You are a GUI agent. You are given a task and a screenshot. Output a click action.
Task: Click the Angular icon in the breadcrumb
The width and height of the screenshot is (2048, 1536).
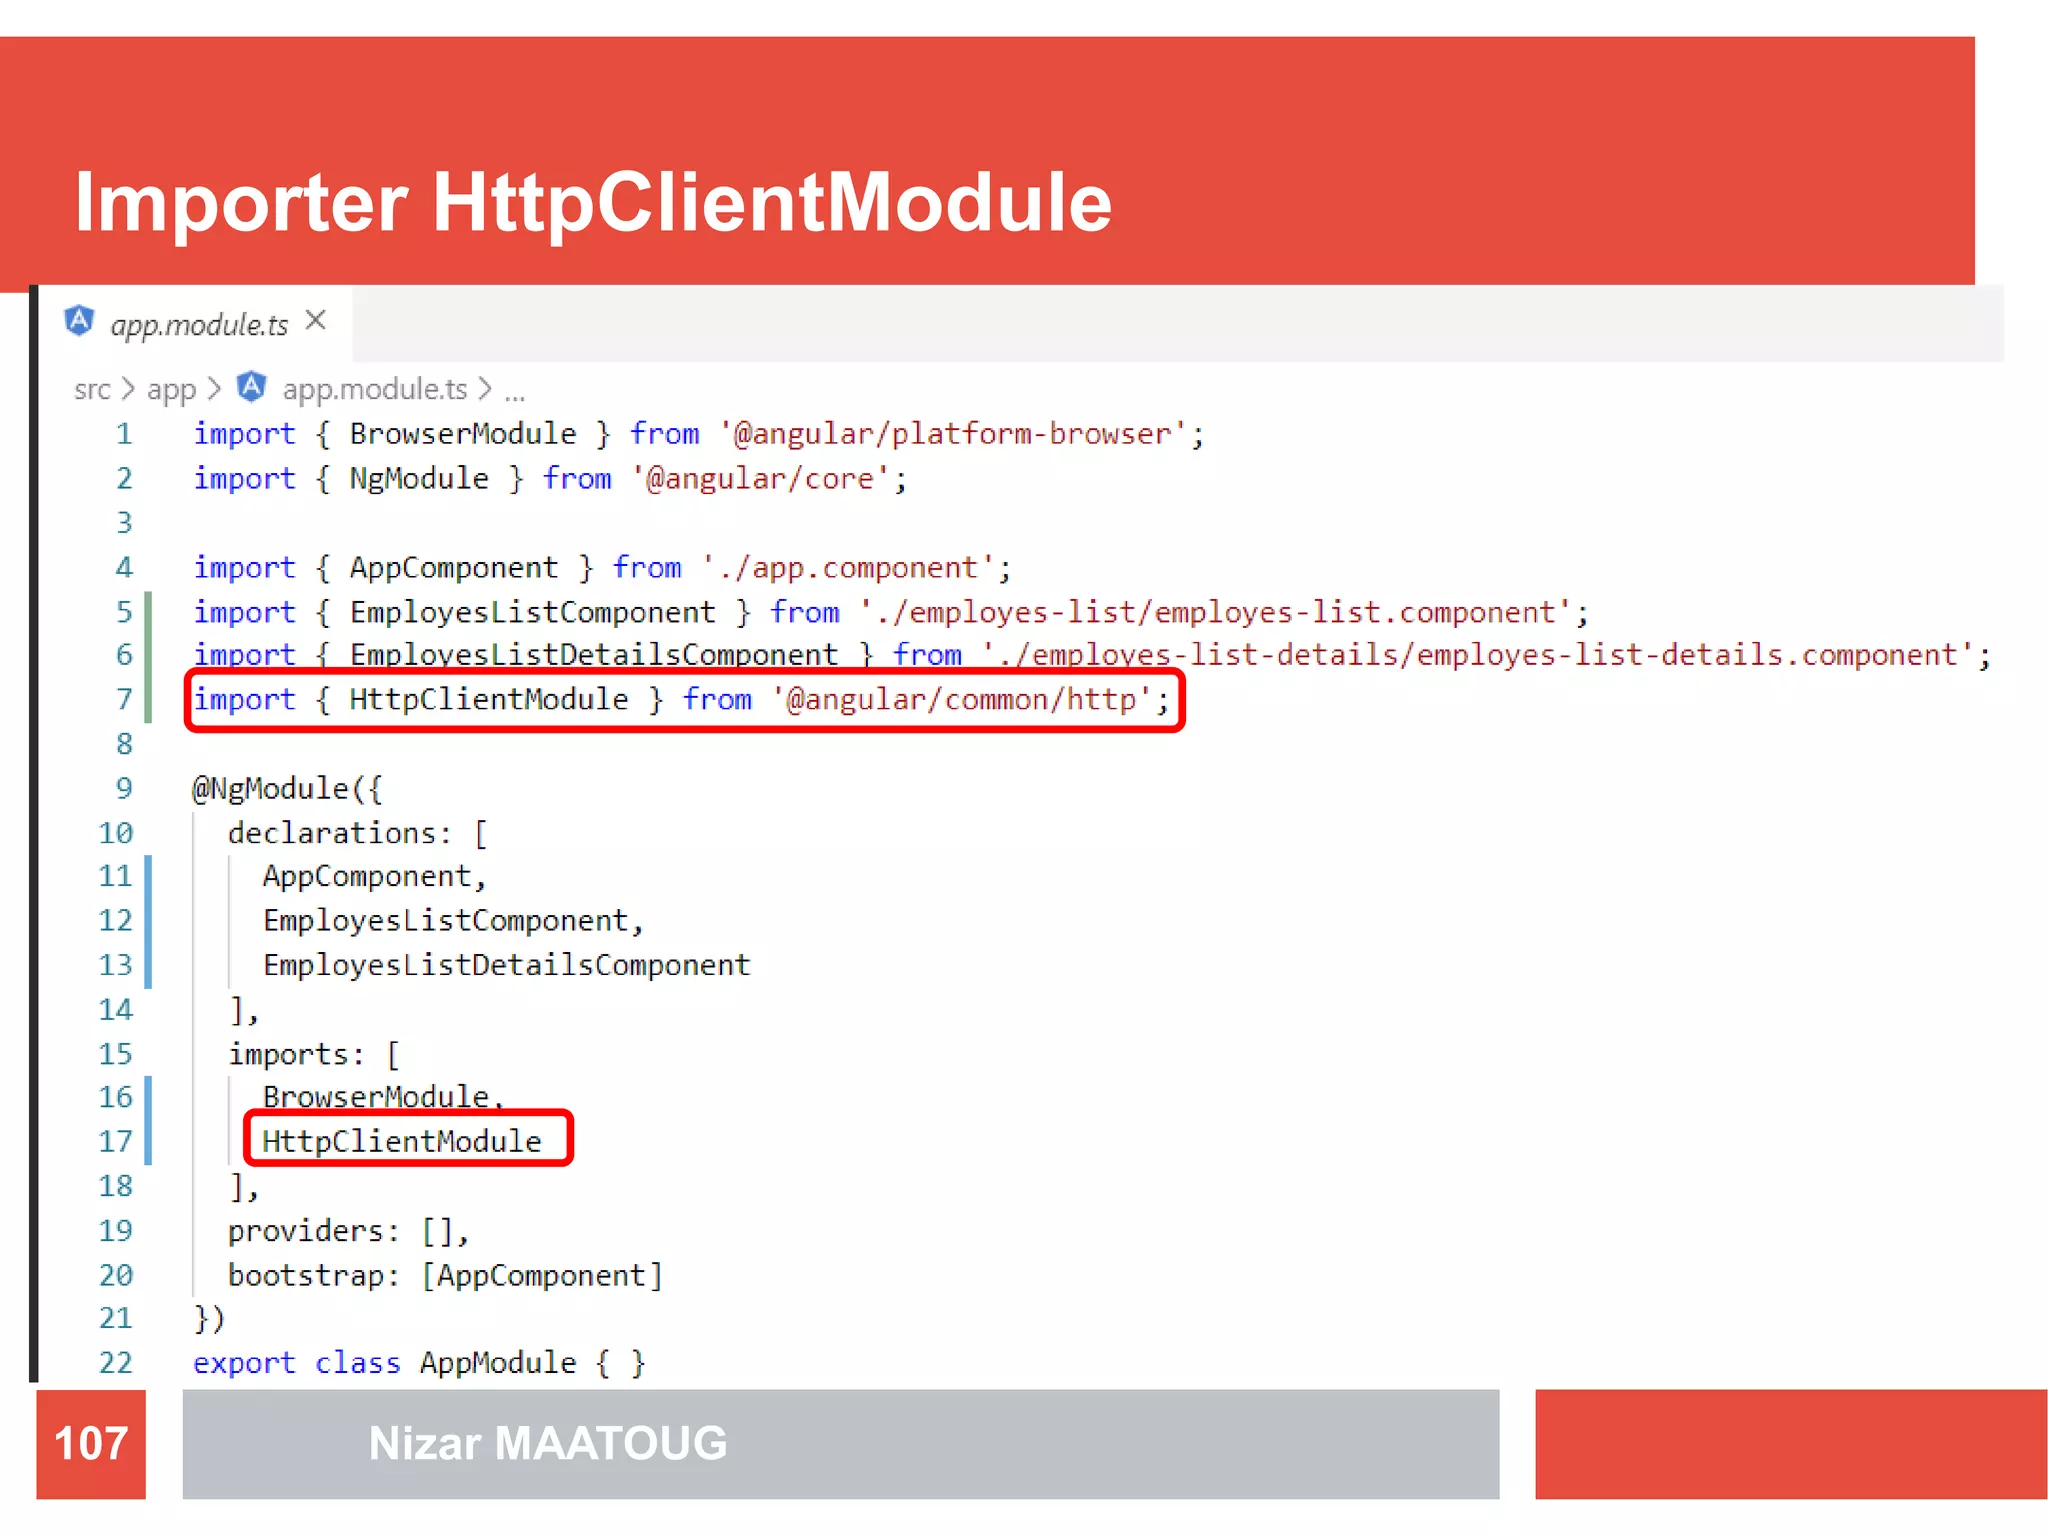(x=251, y=387)
